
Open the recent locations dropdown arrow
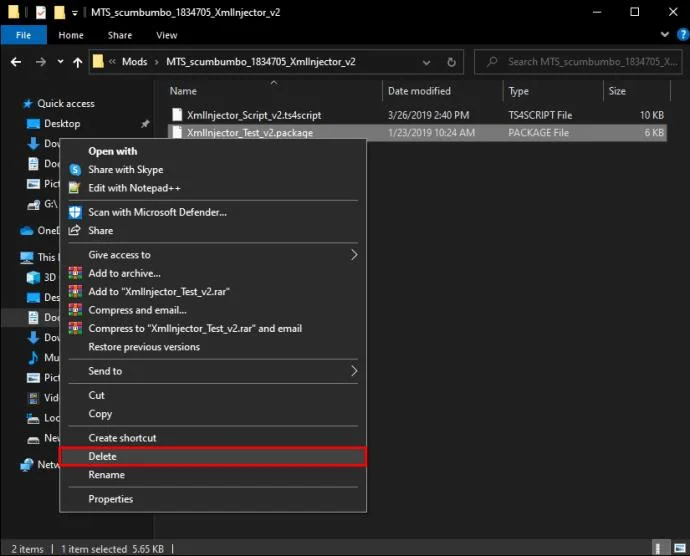click(x=60, y=62)
